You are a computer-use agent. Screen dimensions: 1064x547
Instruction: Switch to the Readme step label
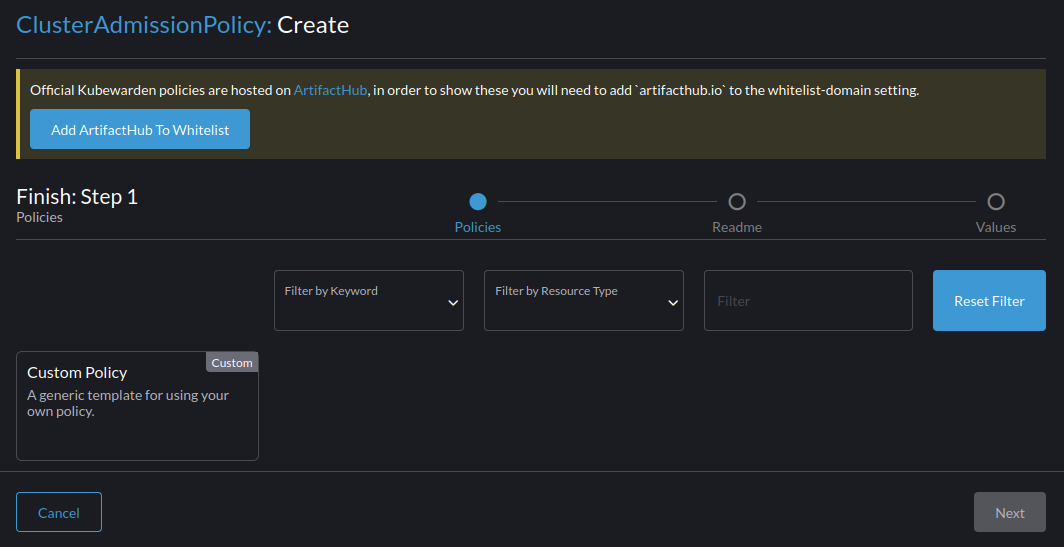(x=737, y=227)
